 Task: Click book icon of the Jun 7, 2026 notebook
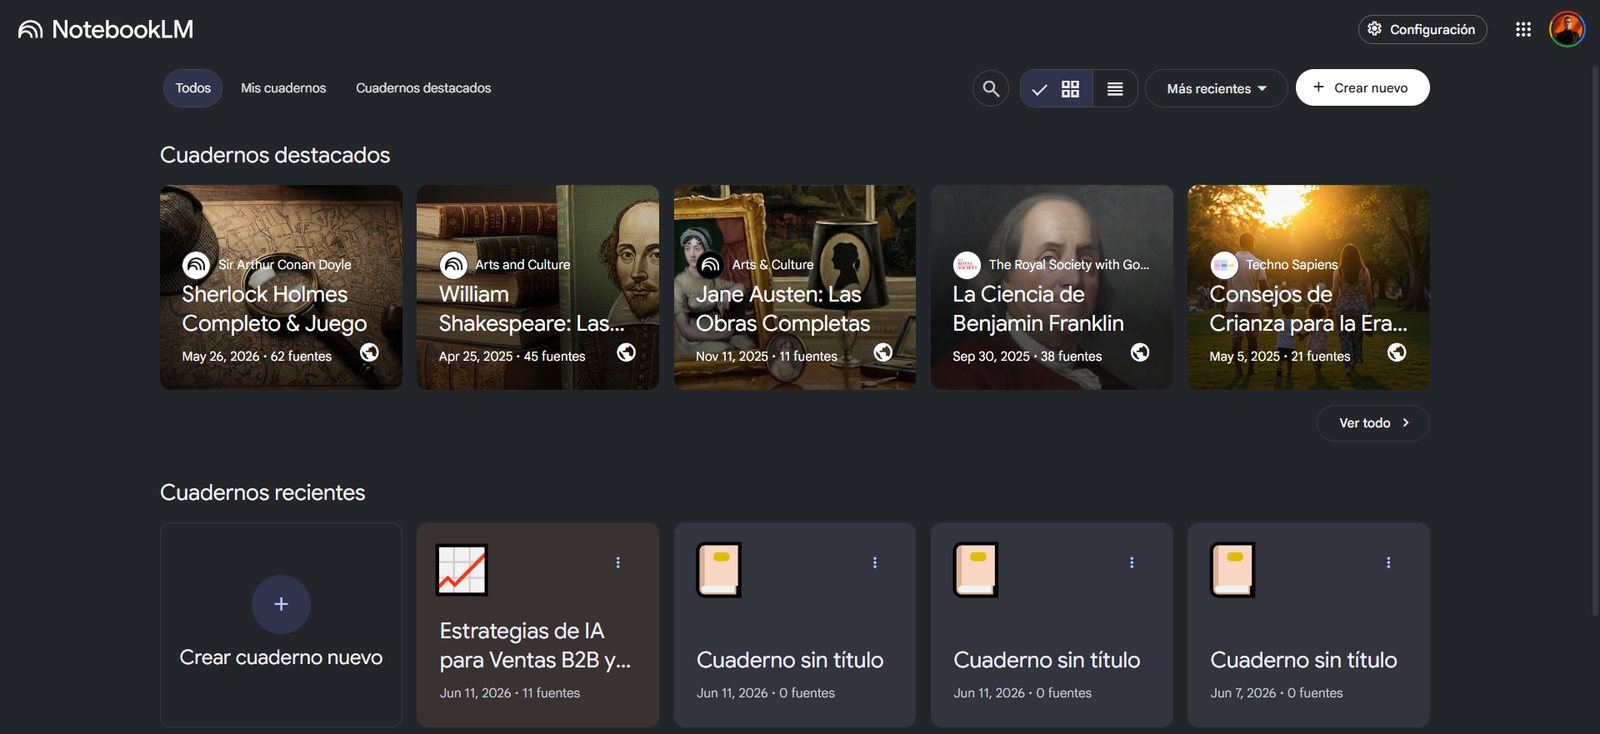[1233, 570]
